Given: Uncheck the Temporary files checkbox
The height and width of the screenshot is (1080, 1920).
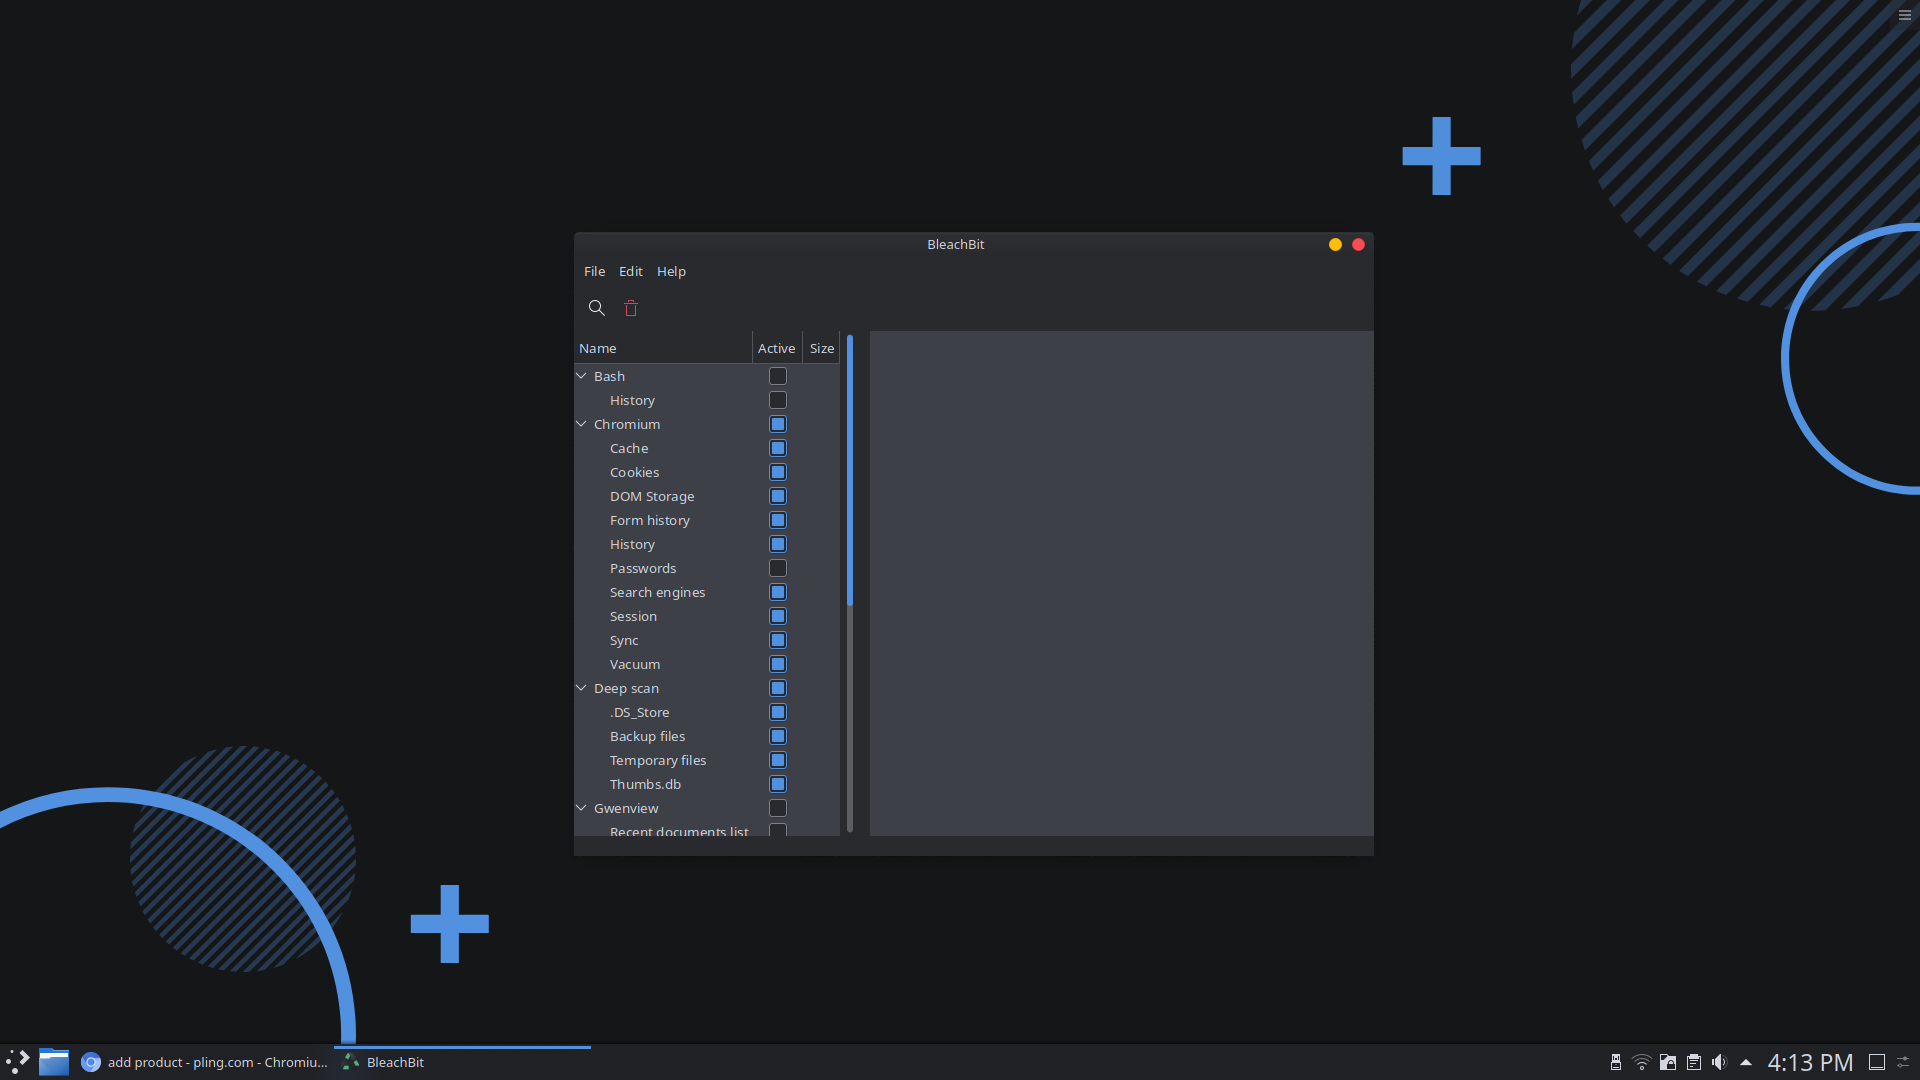Looking at the screenshot, I should point(778,760).
